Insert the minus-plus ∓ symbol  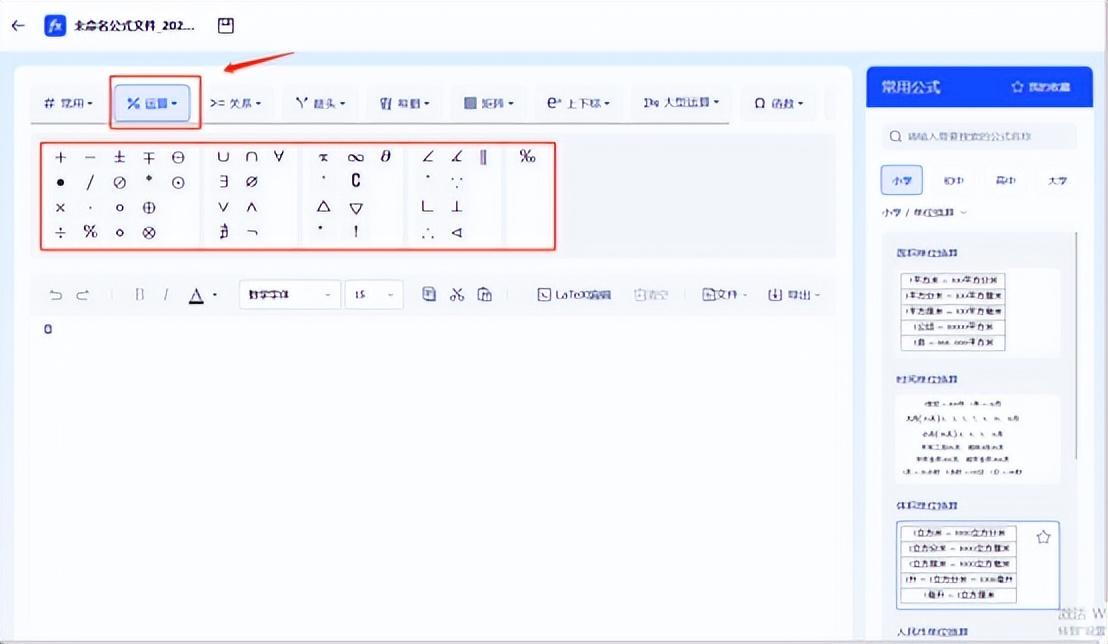pos(148,157)
